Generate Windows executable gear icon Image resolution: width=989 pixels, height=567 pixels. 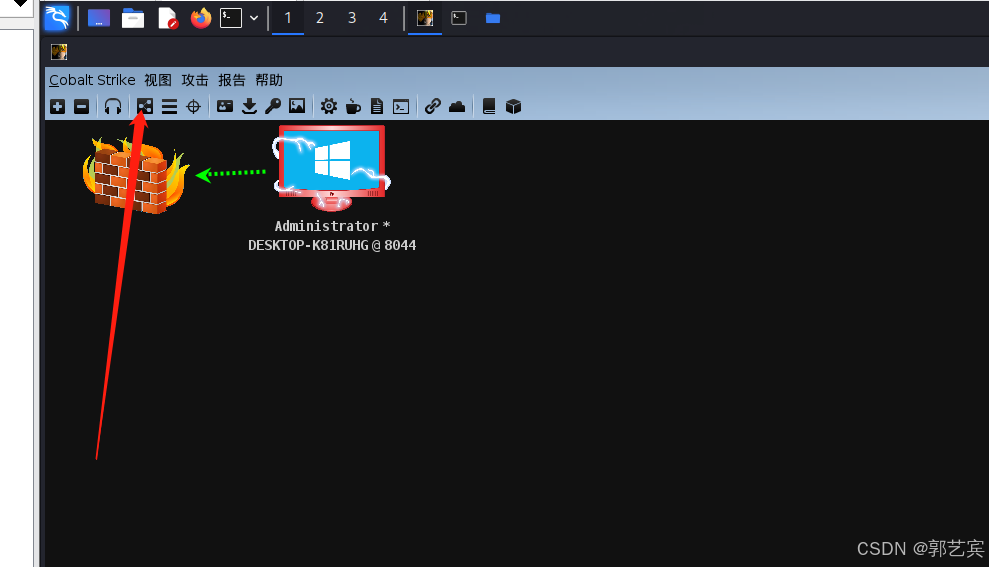(329, 107)
